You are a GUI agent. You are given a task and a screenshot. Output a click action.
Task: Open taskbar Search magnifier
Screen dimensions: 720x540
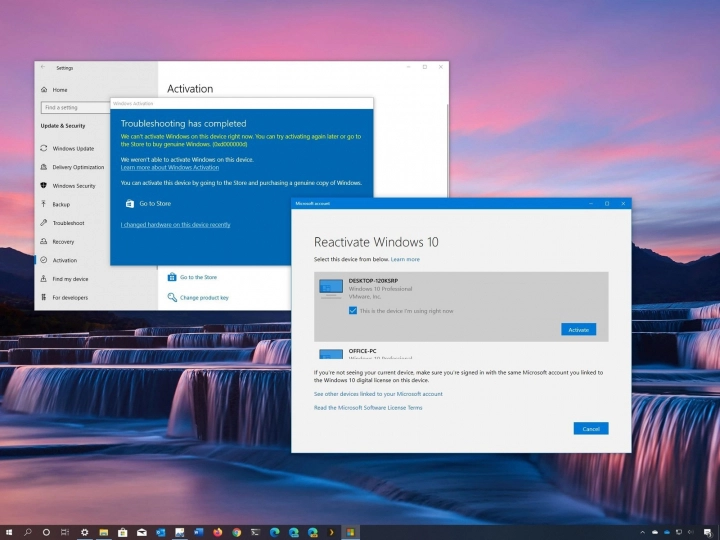click(28, 532)
